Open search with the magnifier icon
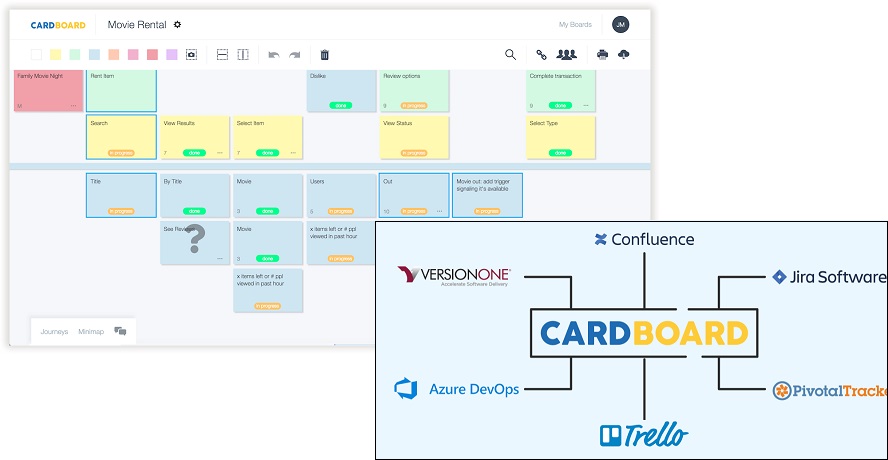The image size is (888, 460). click(x=511, y=55)
